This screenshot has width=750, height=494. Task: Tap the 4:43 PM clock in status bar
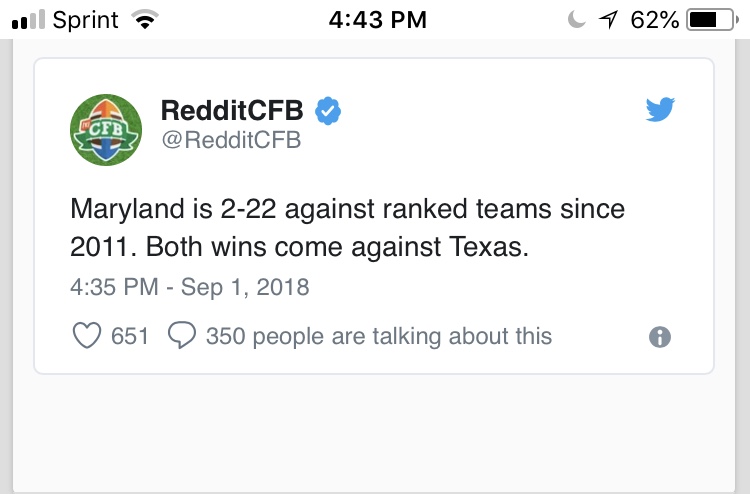point(377,20)
